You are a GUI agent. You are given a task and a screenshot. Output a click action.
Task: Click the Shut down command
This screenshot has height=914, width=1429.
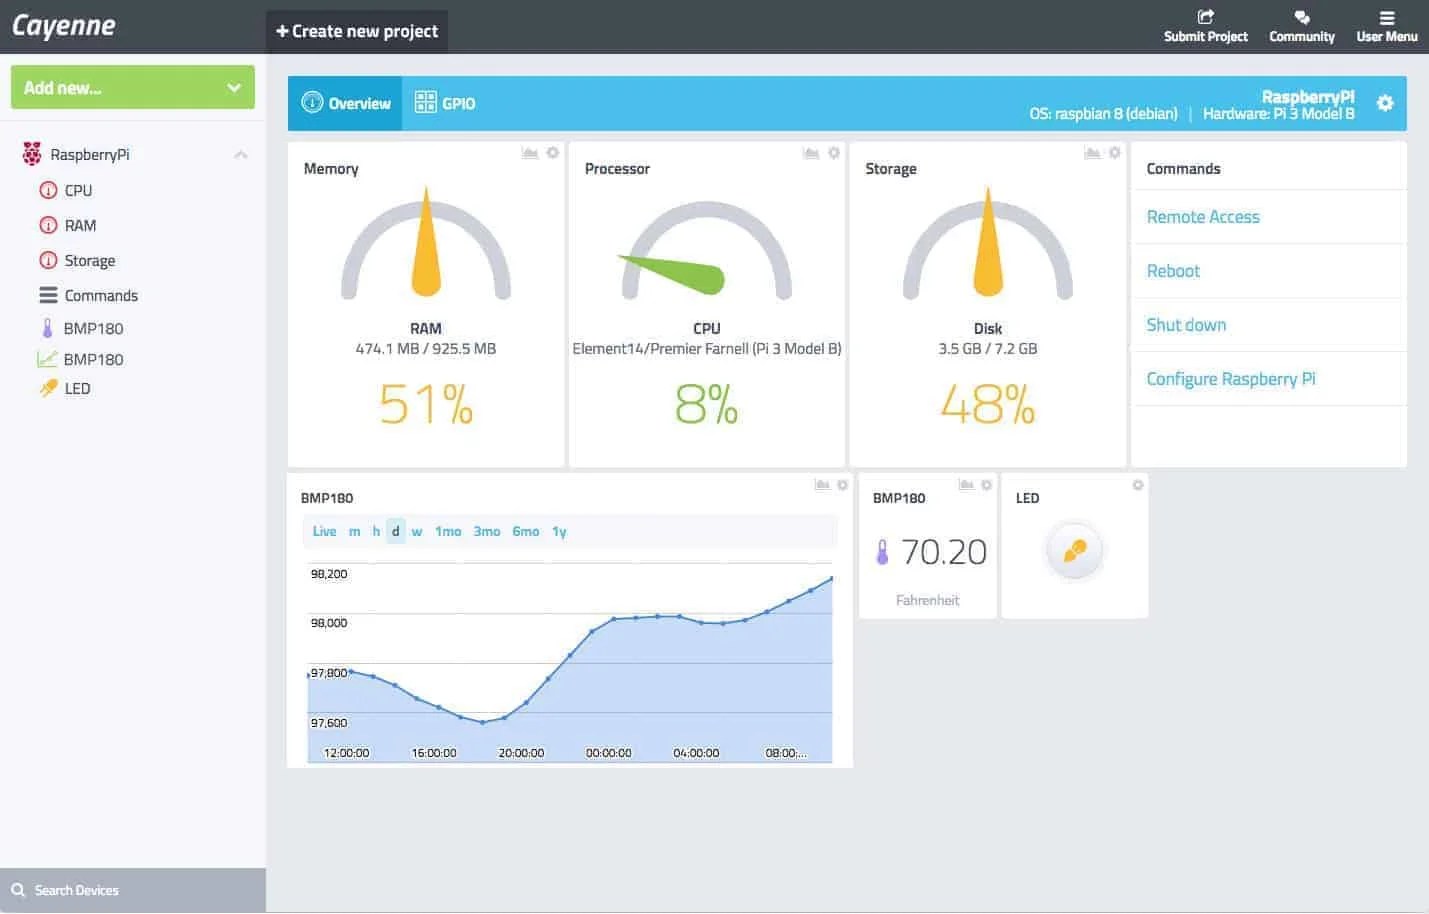(x=1186, y=325)
